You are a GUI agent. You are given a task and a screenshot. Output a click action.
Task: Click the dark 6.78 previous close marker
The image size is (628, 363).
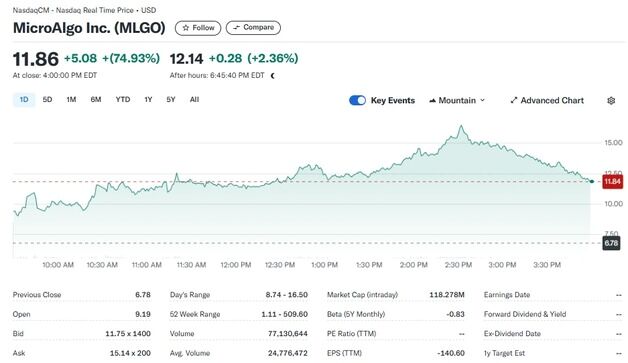611,243
